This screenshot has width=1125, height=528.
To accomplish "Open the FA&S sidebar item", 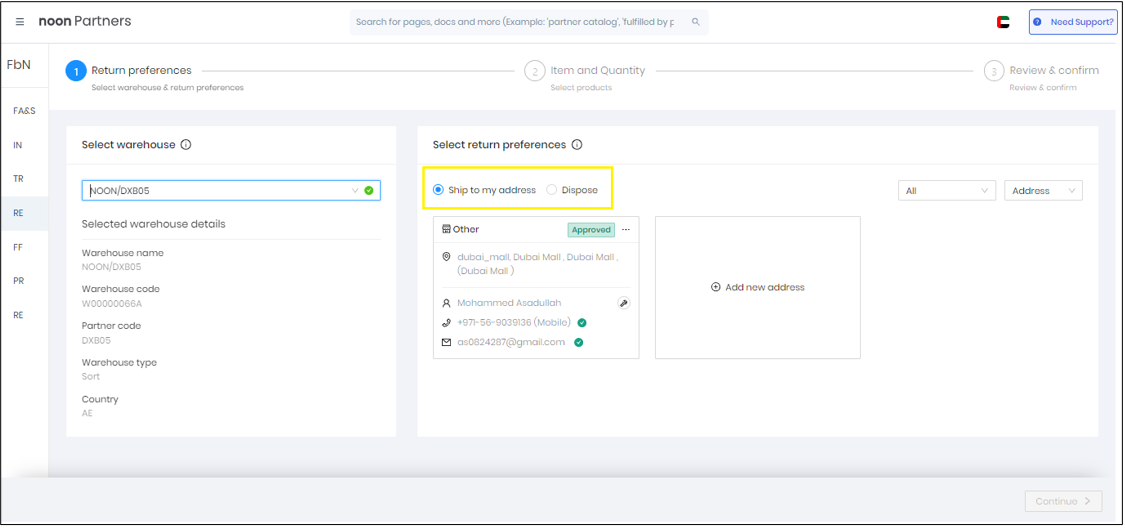I will point(24,111).
